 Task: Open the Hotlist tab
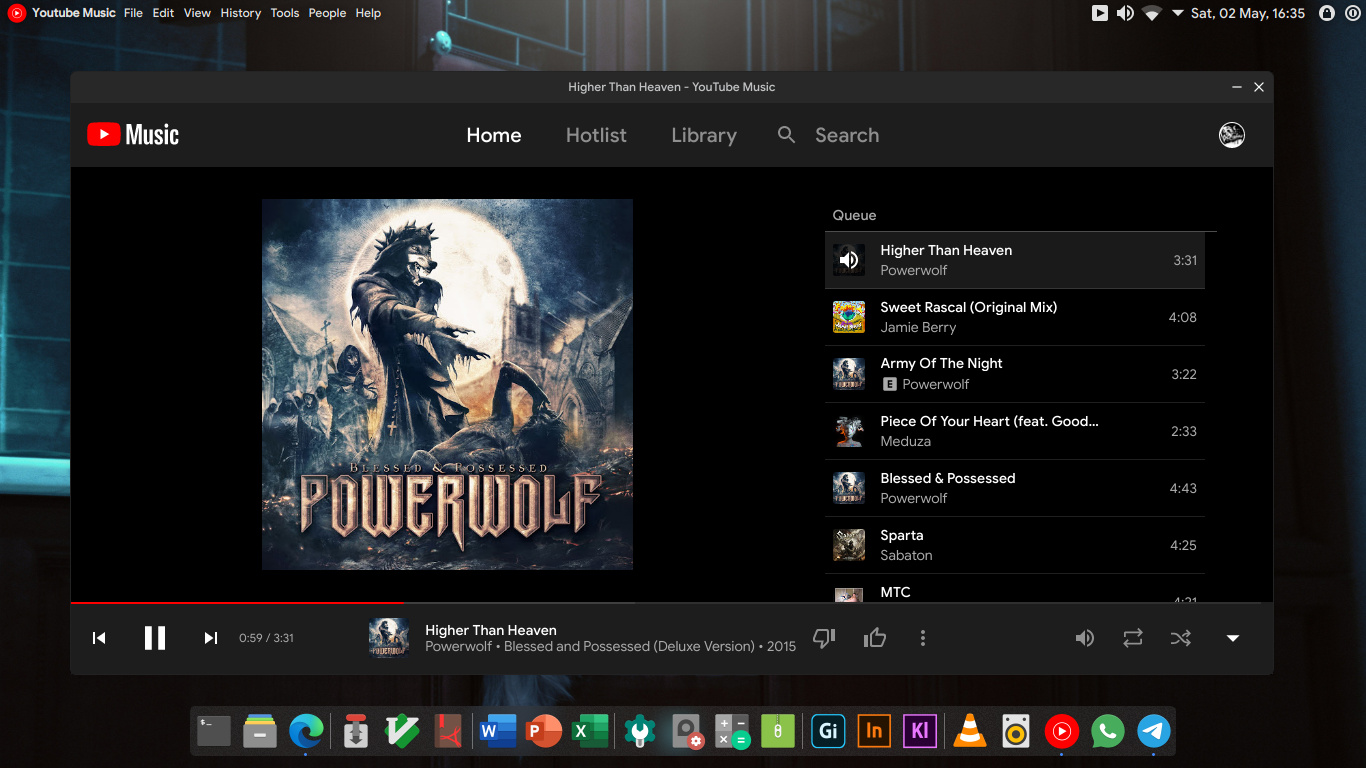point(596,135)
